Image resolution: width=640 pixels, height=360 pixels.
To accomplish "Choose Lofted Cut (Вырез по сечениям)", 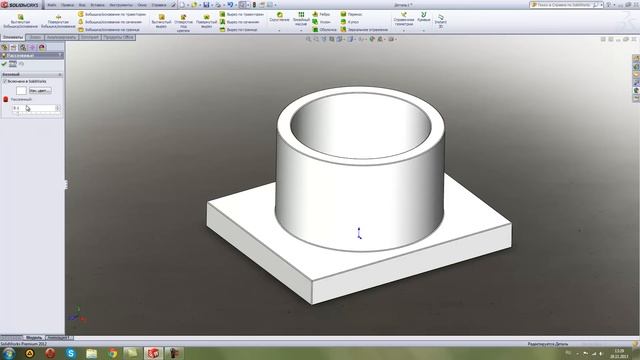I will [239, 22].
